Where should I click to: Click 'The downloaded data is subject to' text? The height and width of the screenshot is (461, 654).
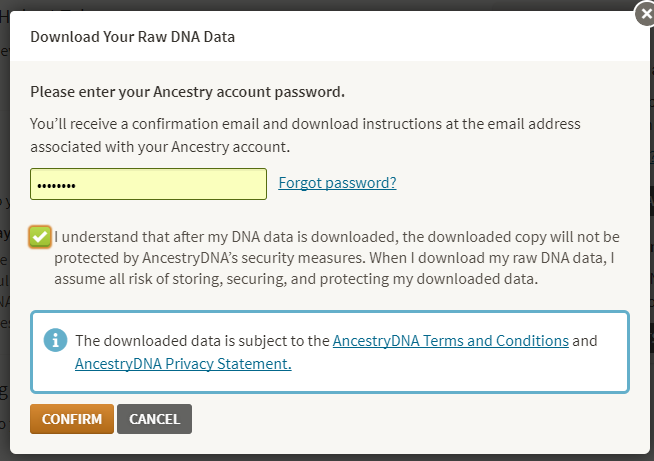pyautogui.click(x=202, y=341)
